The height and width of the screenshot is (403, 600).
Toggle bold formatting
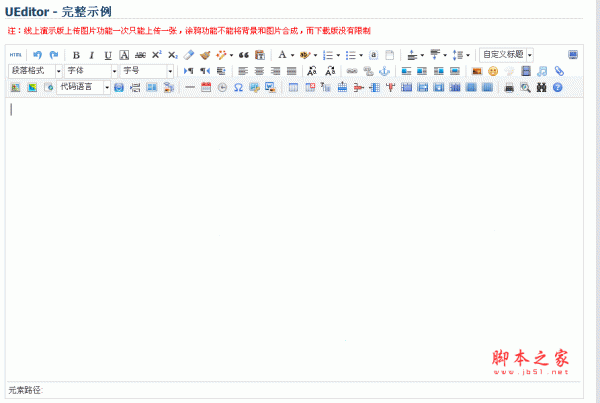[76, 55]
